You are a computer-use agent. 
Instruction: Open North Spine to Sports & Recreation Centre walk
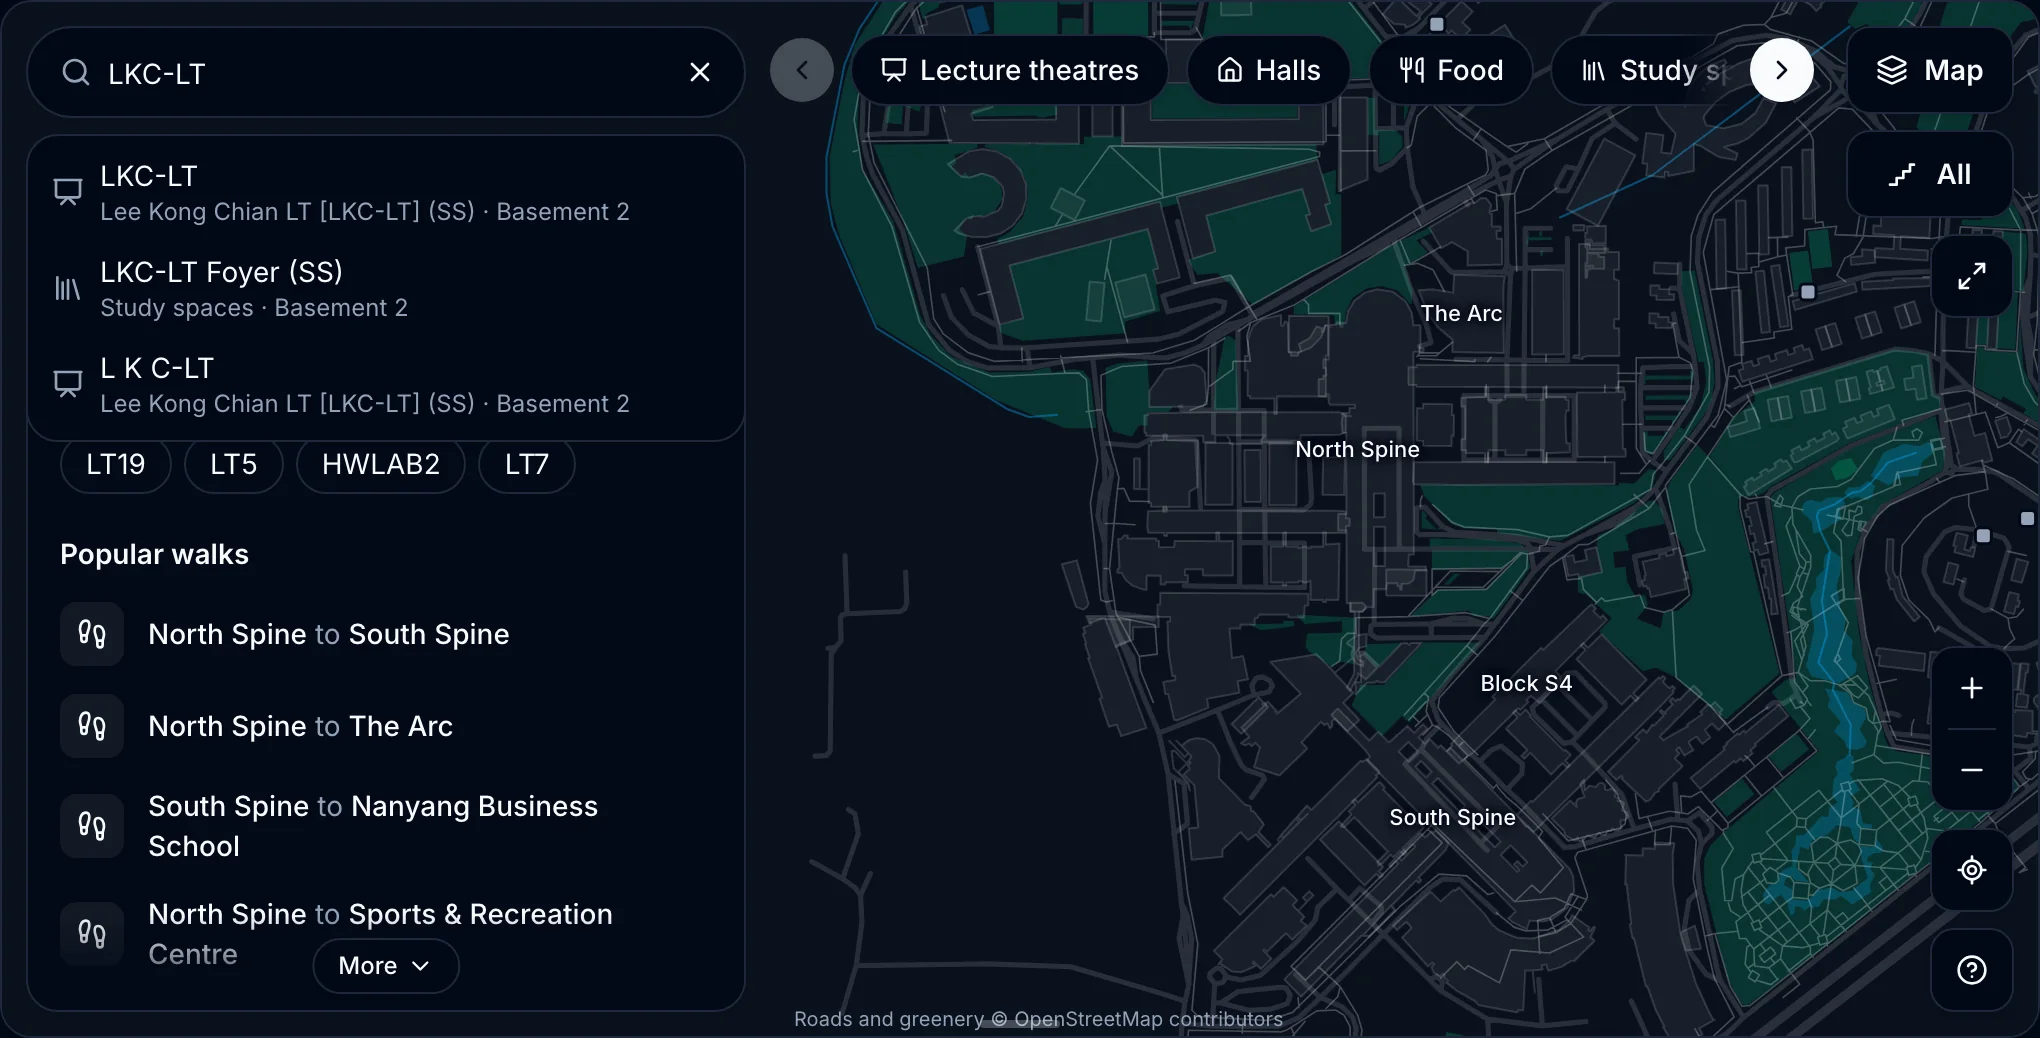tap(385, 934)
